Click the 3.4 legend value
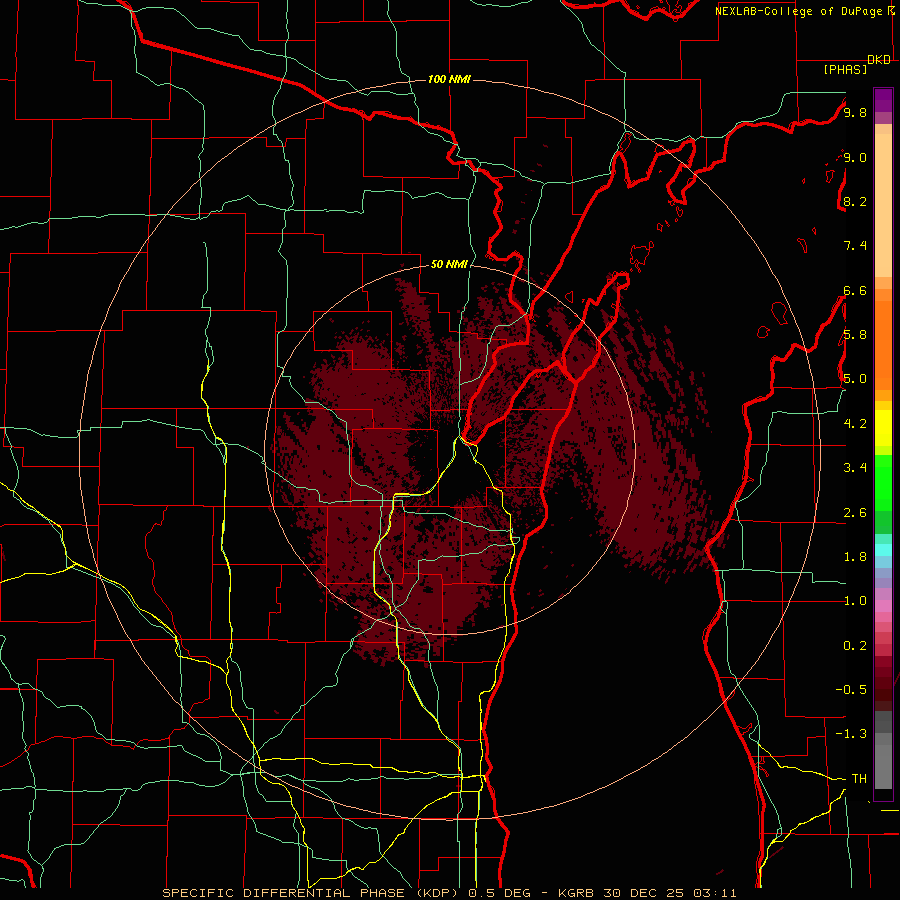 point(855,468)
